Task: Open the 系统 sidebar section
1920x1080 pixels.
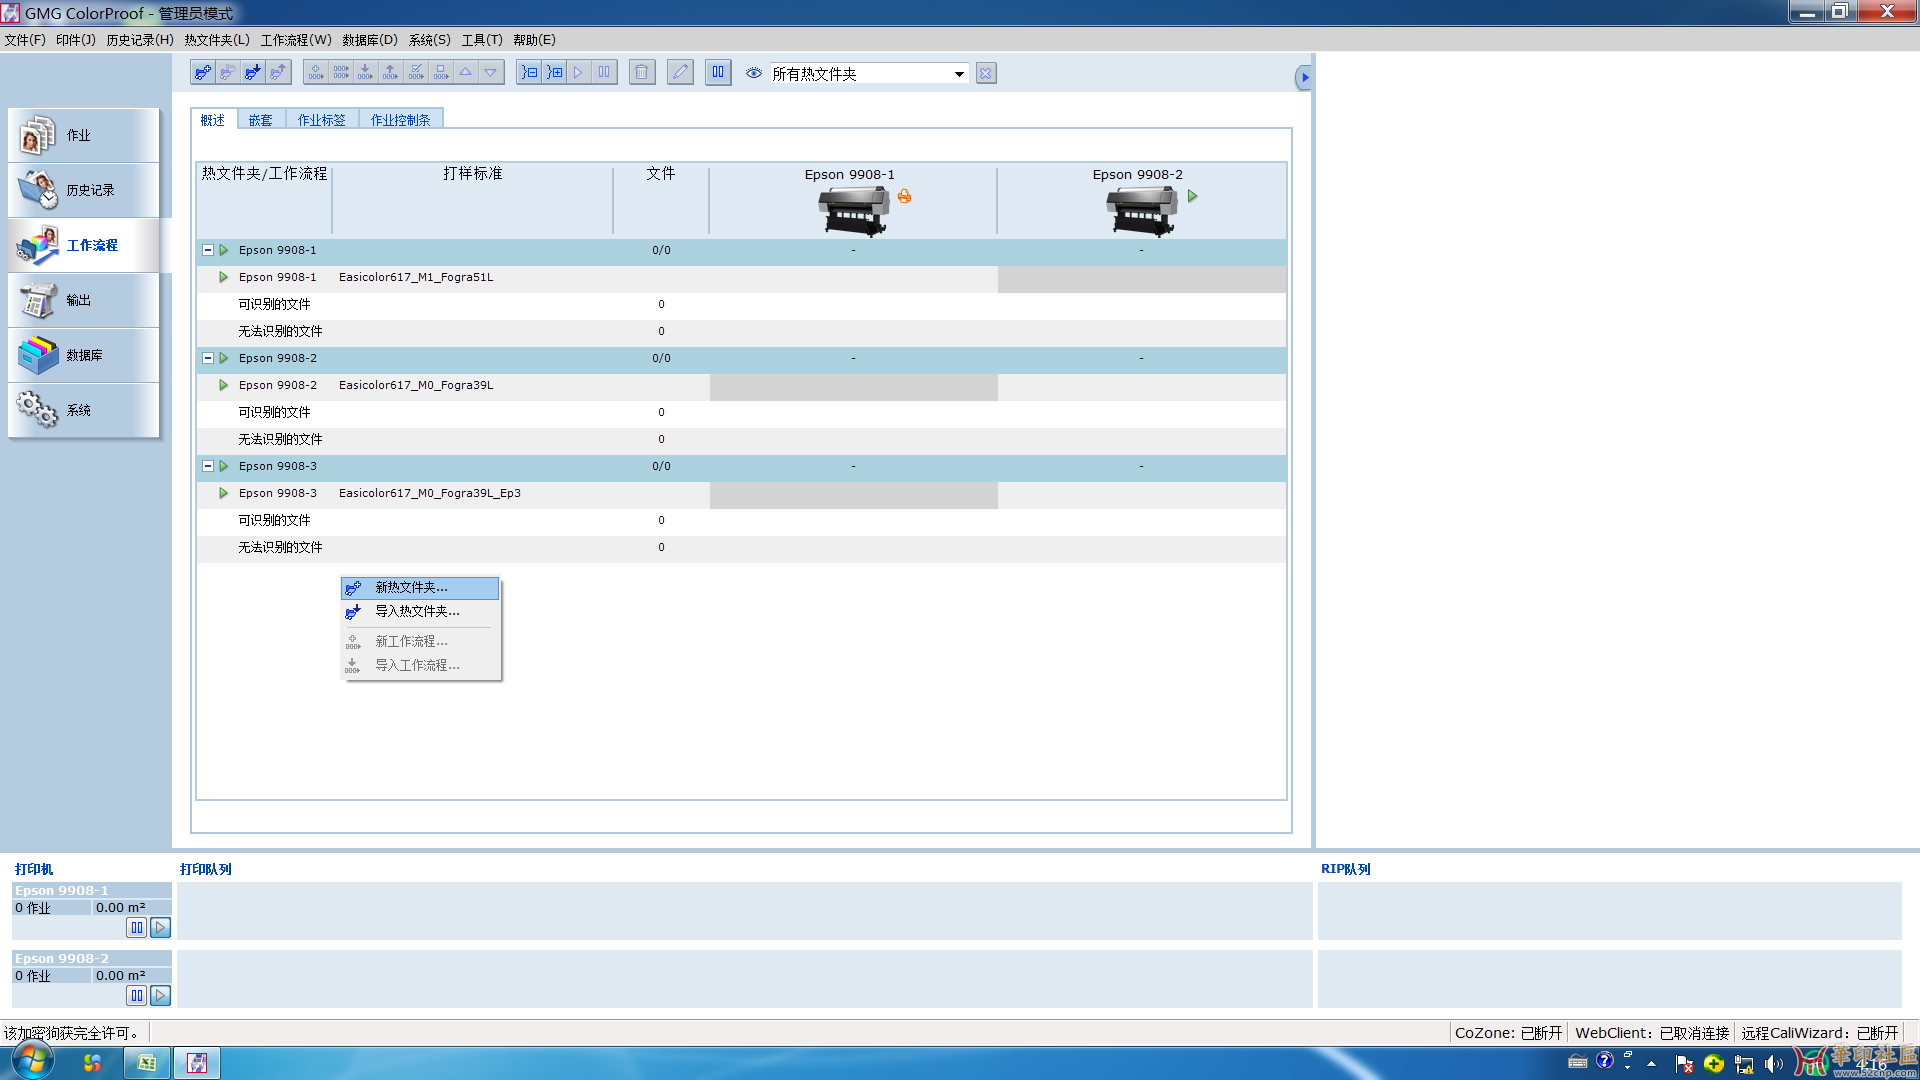Action: 84,410
